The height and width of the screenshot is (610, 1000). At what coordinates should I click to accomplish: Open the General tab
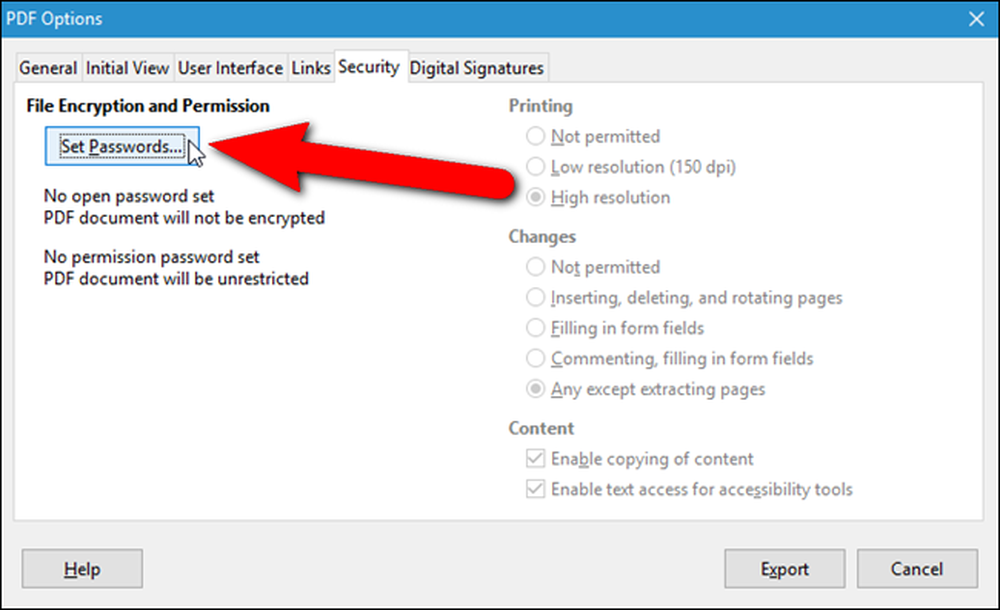click(x=48, y=68)
